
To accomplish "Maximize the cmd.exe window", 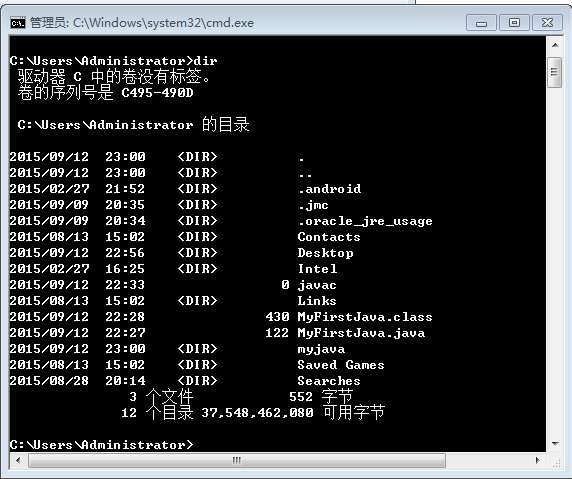I will tap(514, 23).
